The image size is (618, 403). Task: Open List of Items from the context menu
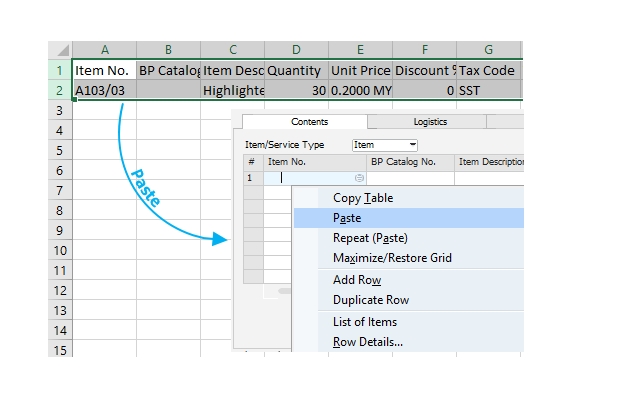(409, 322)
